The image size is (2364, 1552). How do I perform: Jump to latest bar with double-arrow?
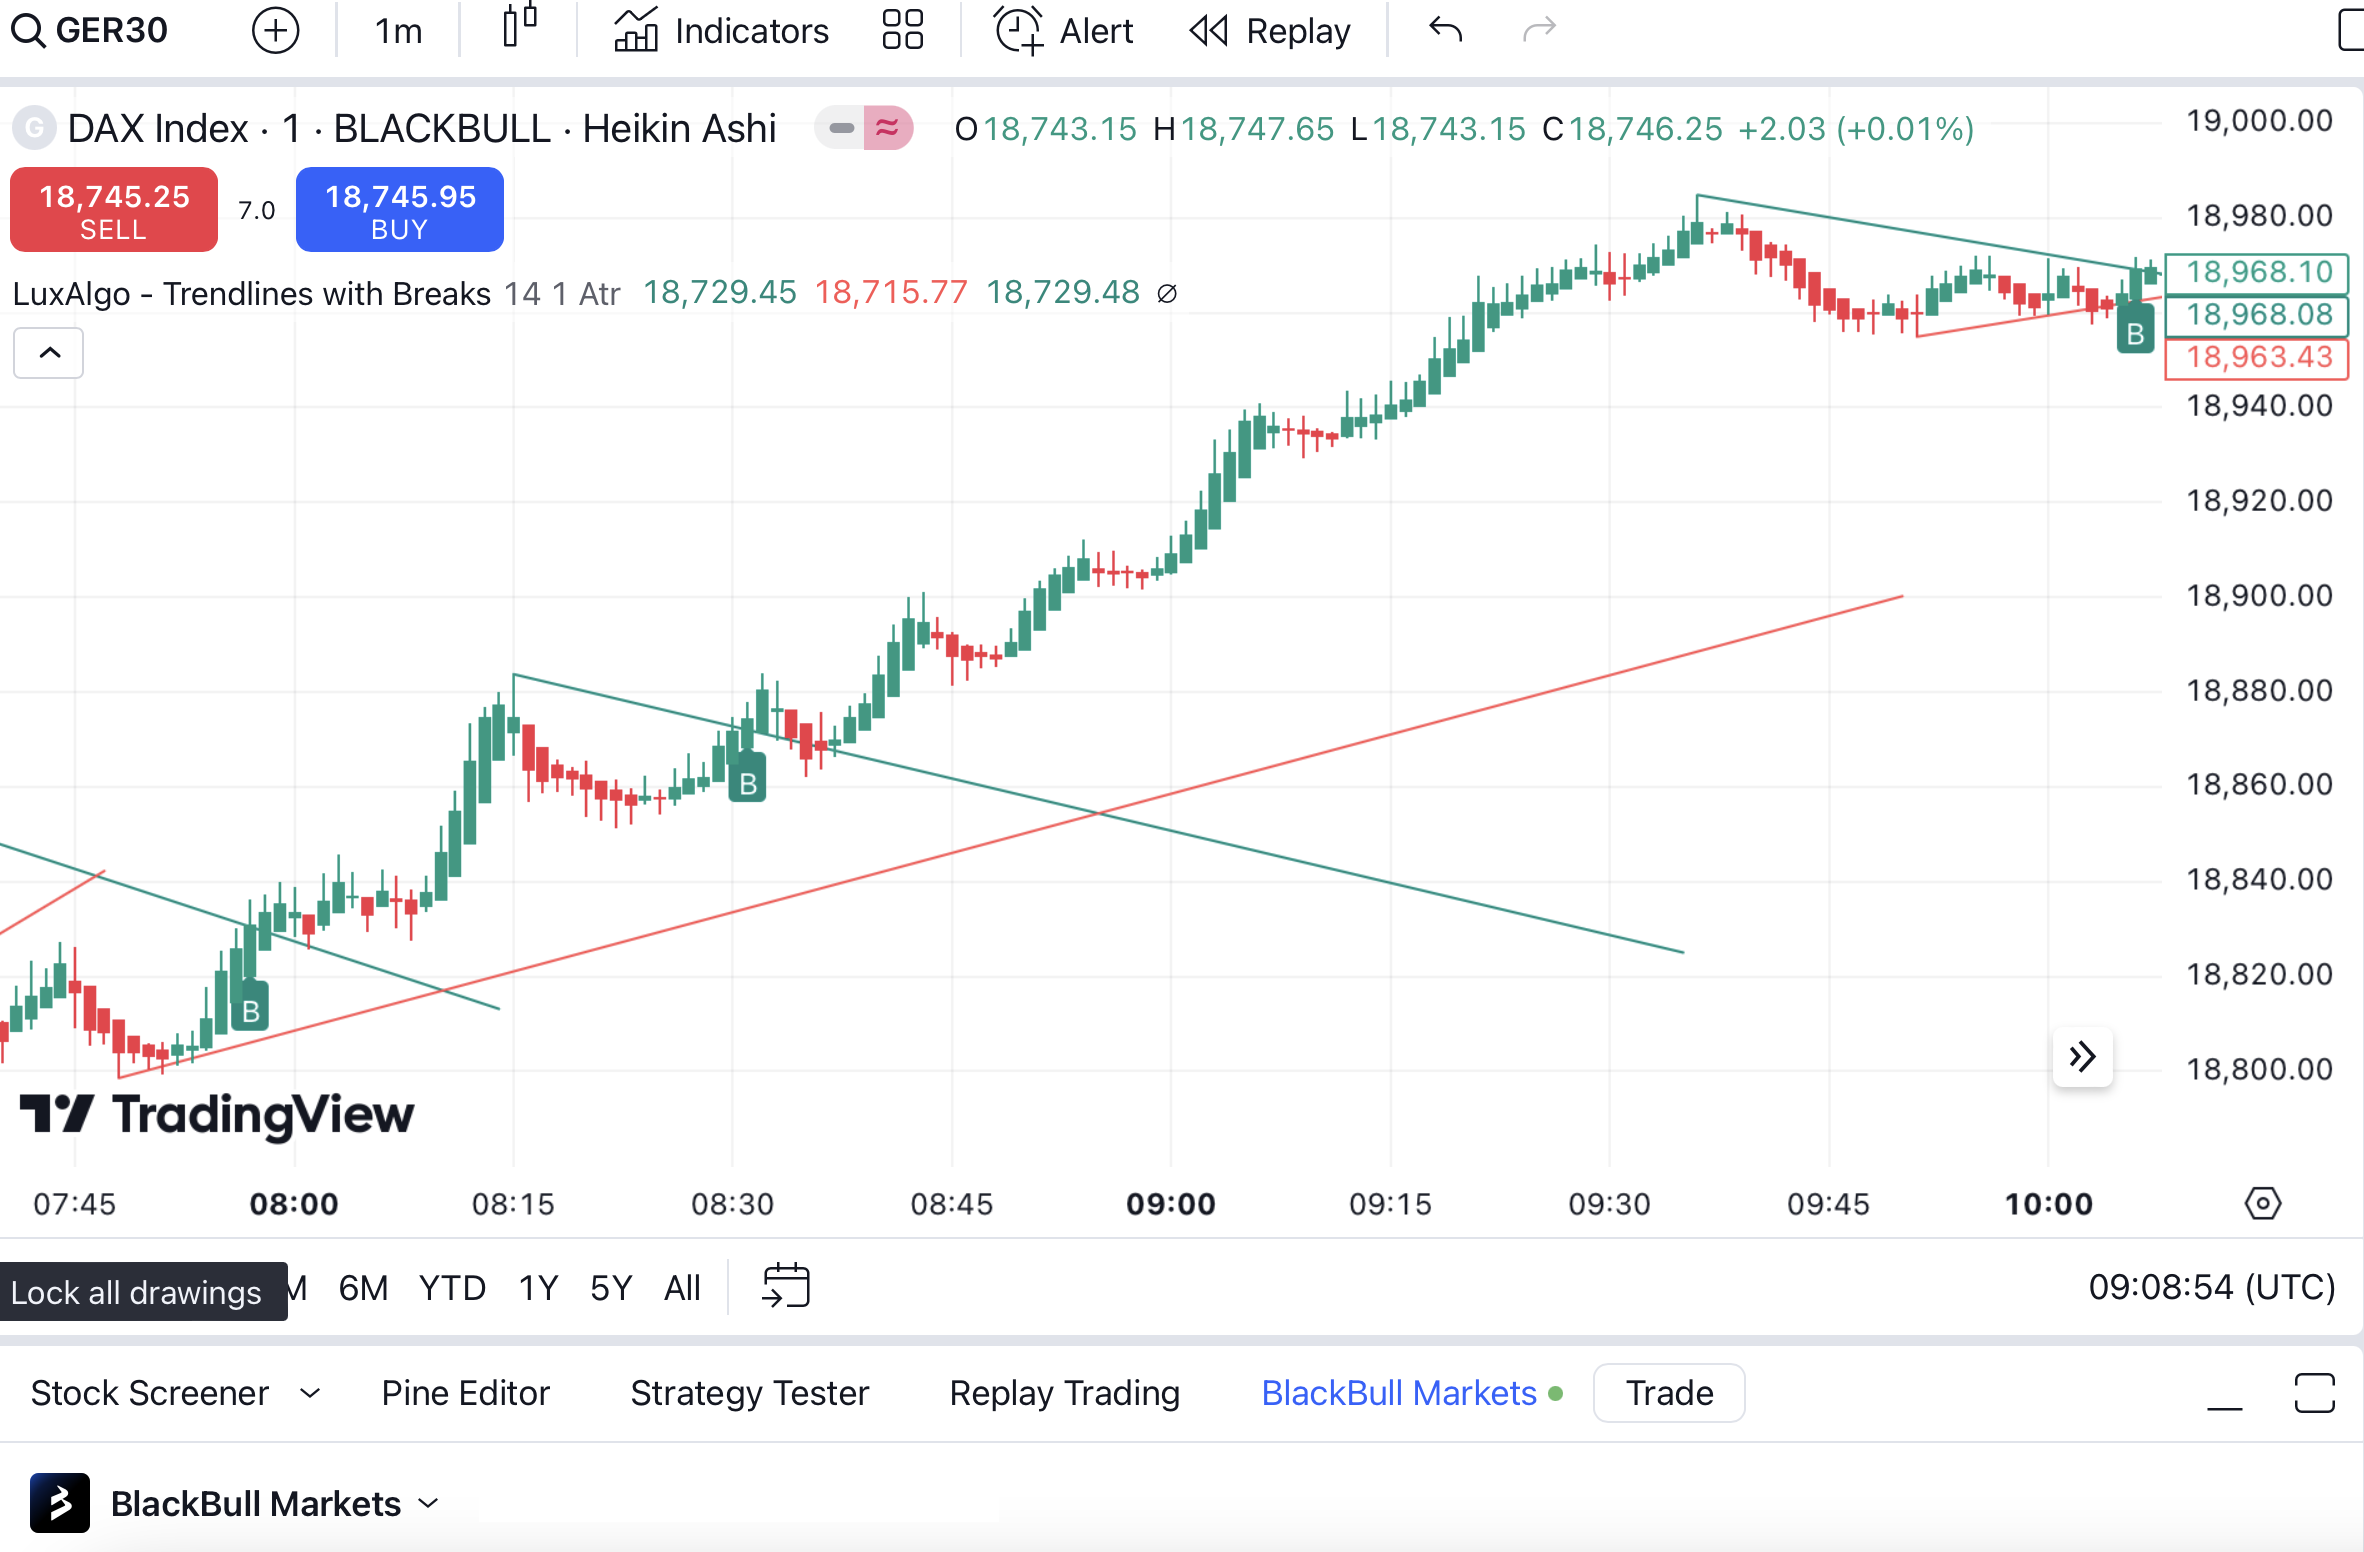coord(2083,1057)
